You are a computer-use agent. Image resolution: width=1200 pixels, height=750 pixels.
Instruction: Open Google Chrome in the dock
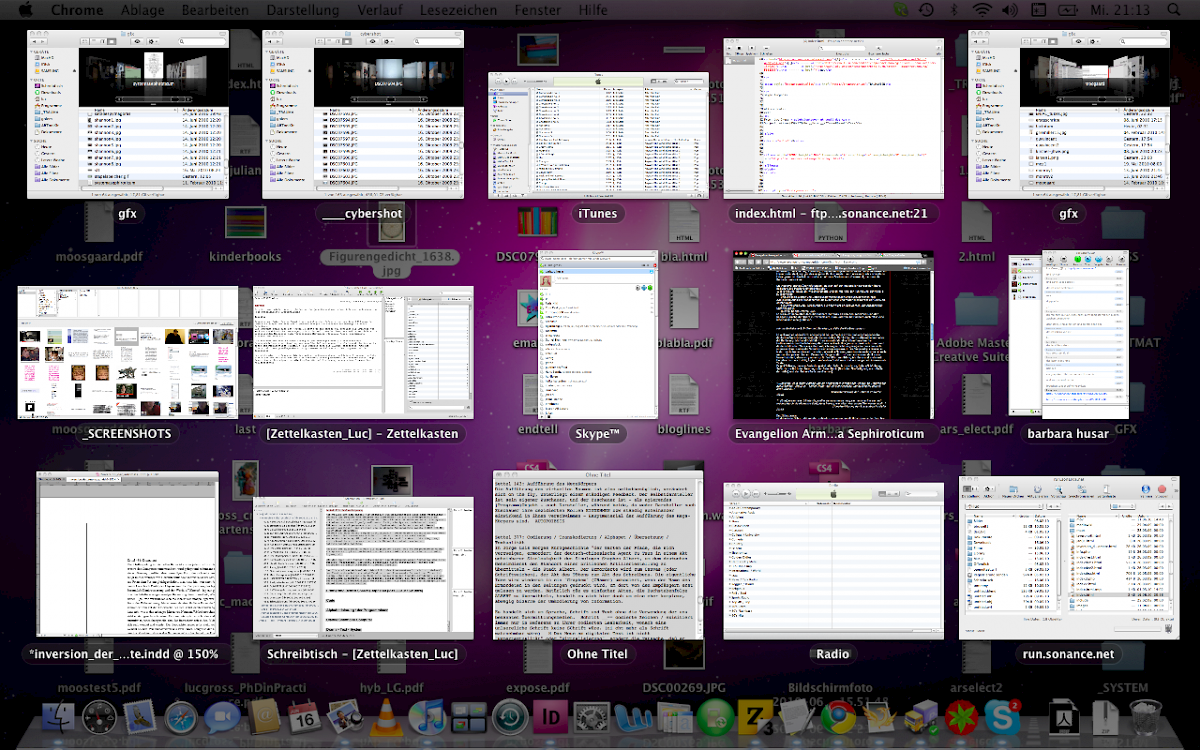click(x=838, y=716)
